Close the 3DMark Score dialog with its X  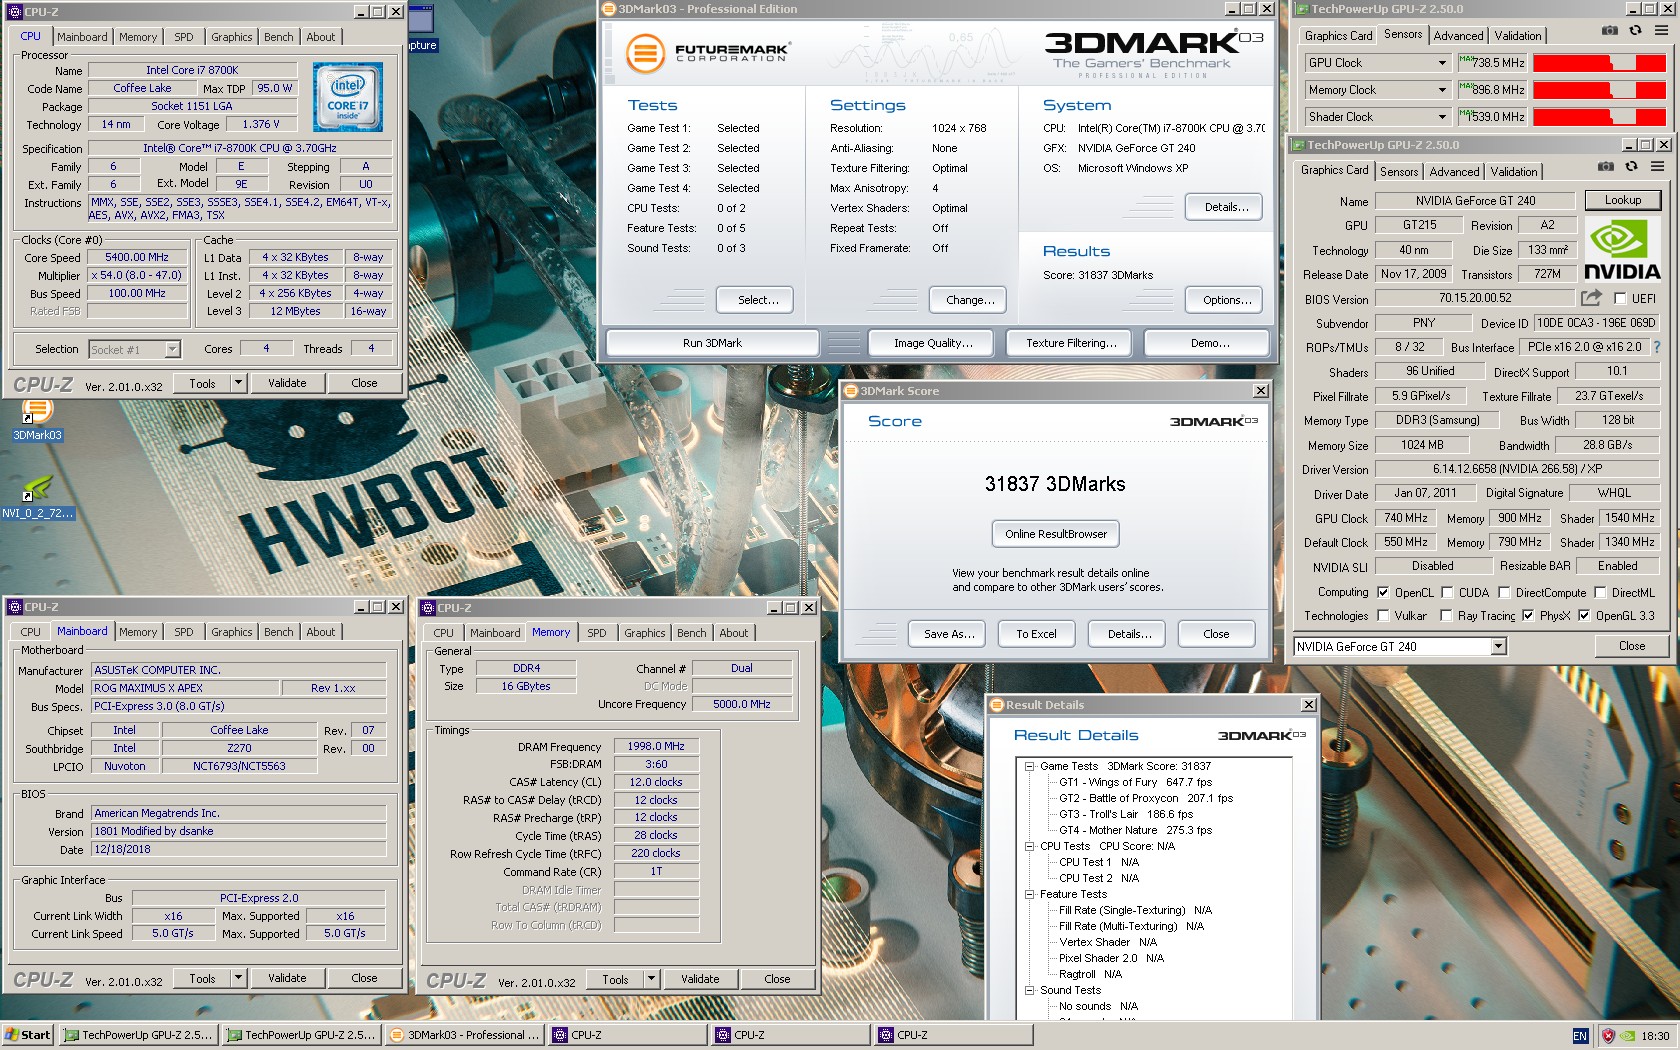click(1260, 391)
